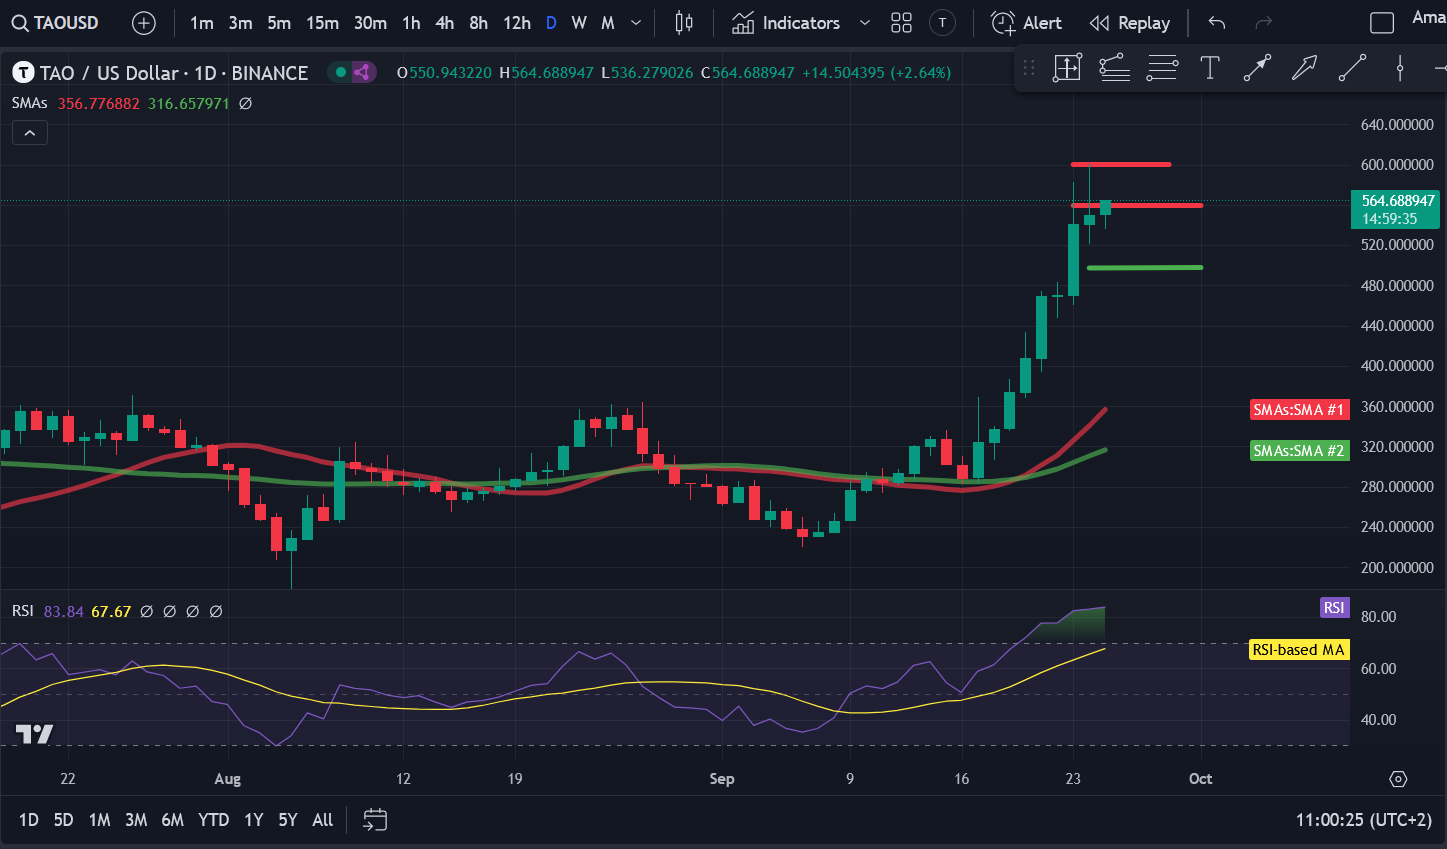Choose the 8h interval
Viewport: 1447px width, 849px height.
[x=479, y=23]
